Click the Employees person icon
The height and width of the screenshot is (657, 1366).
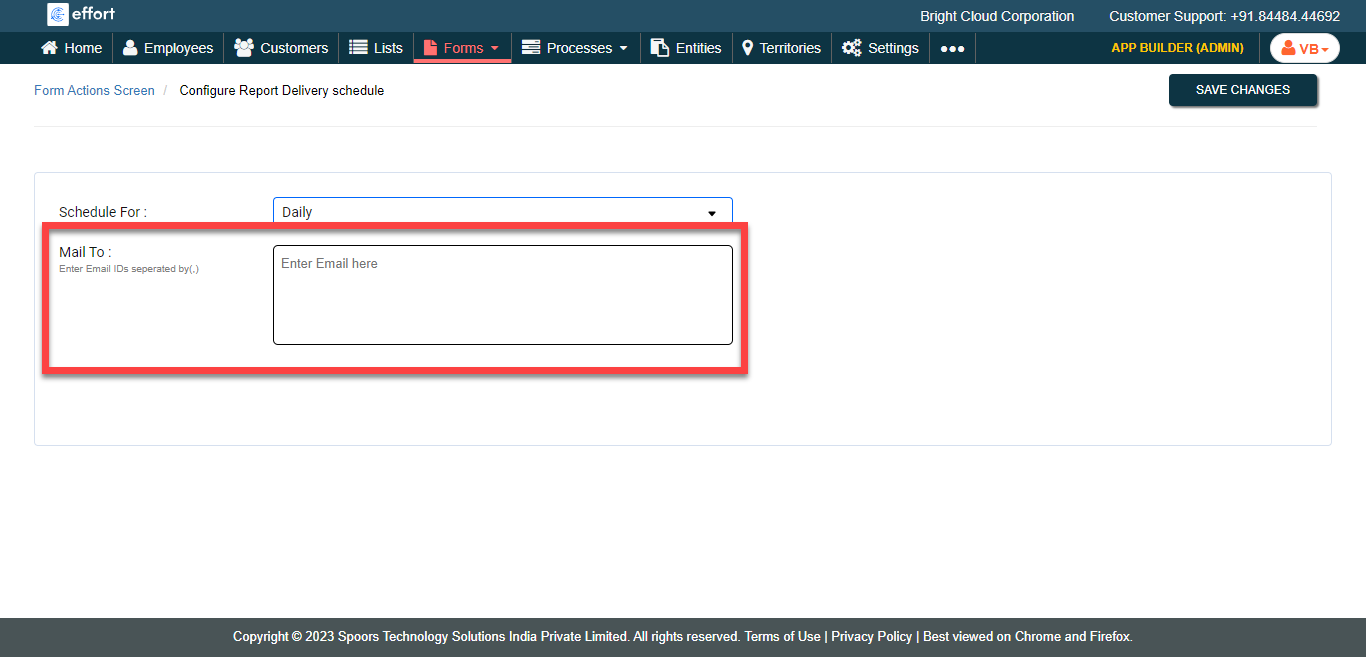pos(129,47)
